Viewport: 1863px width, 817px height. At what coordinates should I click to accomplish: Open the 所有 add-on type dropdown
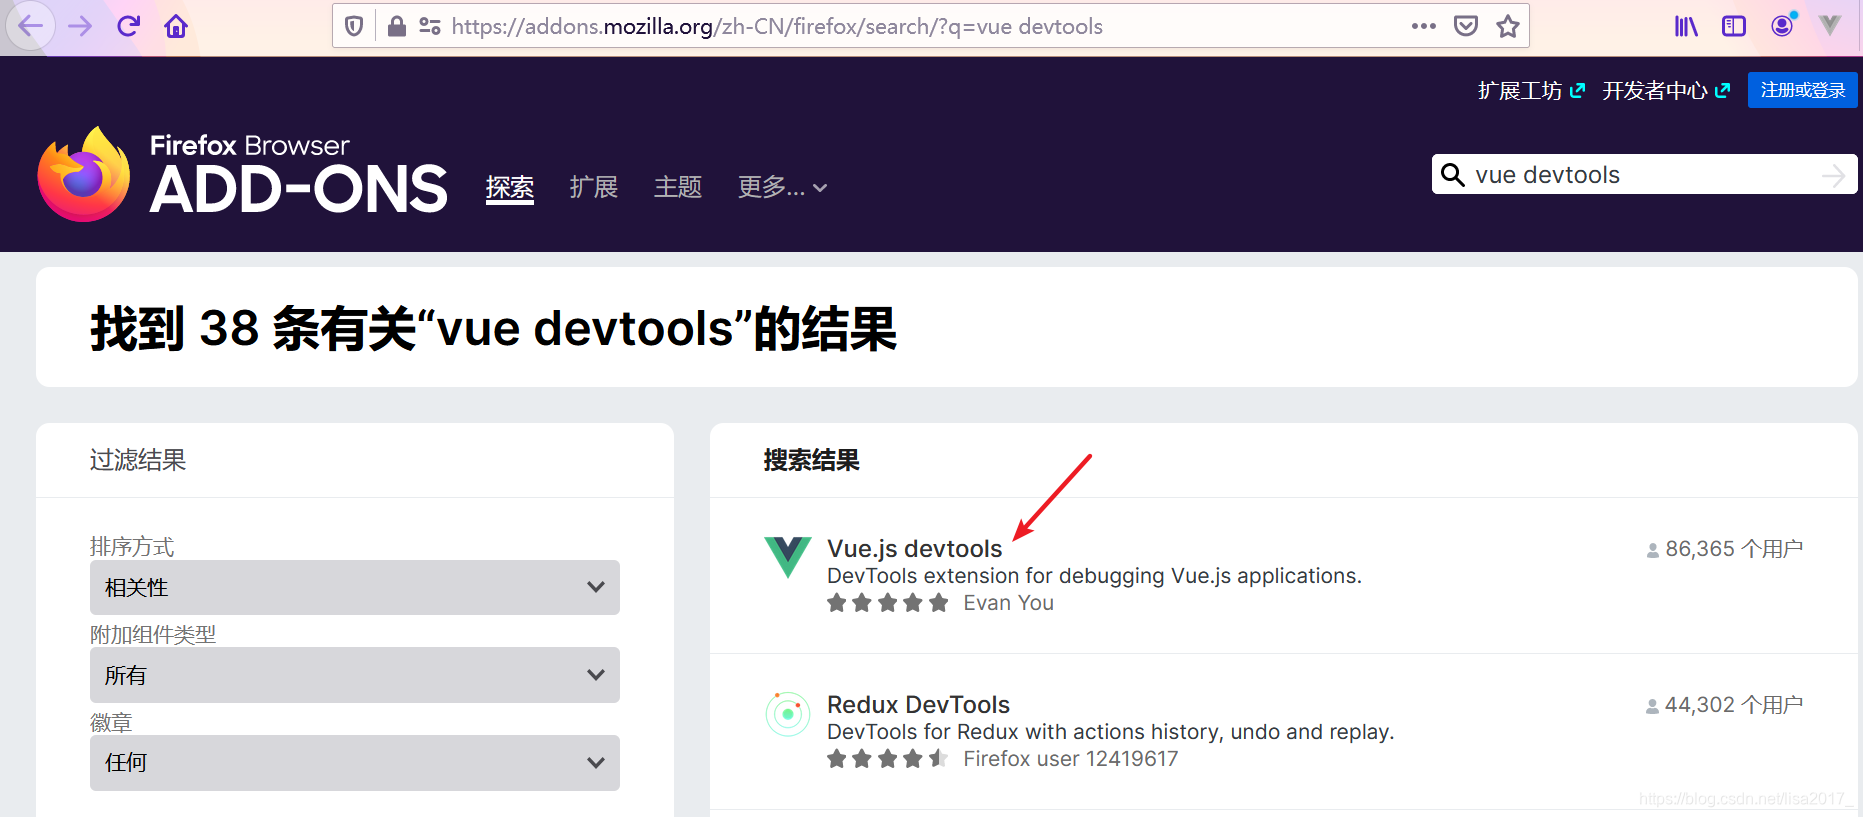pyautogui.click(x=355, y=675)
